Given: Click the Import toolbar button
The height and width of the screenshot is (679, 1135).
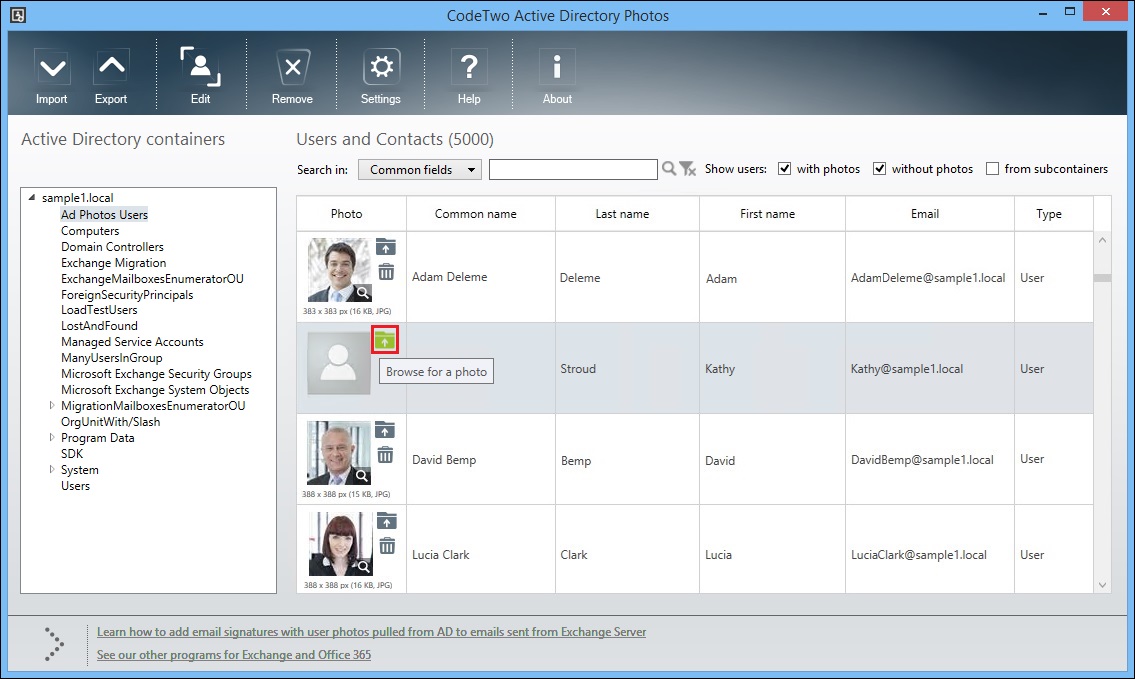Looking at the screenshot, I should point(51,77).
